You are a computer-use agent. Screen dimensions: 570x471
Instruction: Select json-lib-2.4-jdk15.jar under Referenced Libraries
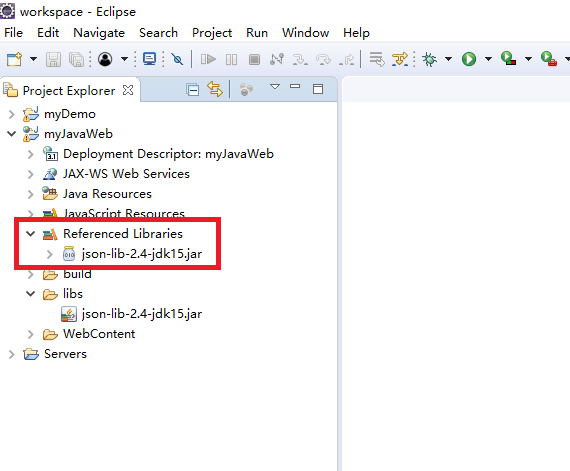142,254
